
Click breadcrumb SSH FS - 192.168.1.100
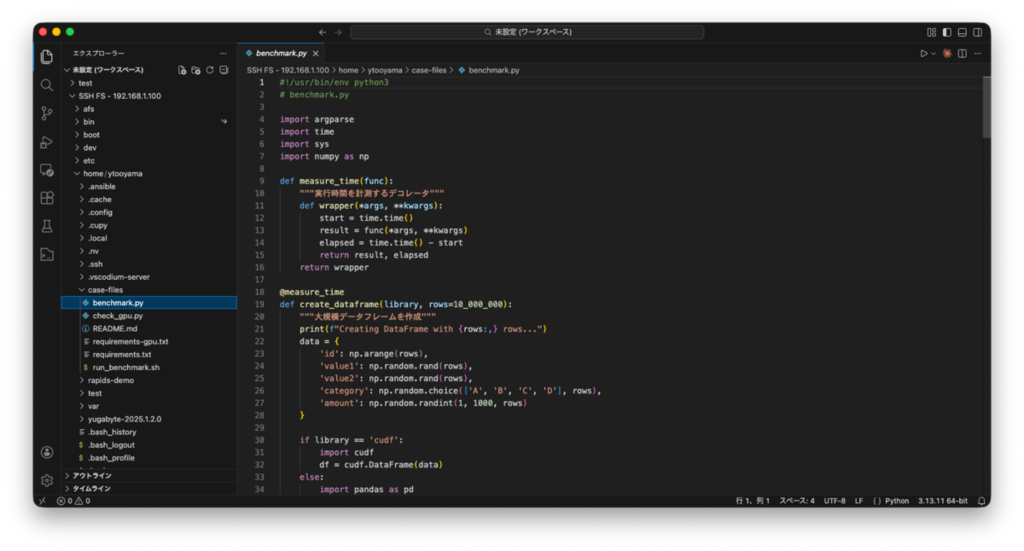point(288,70)
